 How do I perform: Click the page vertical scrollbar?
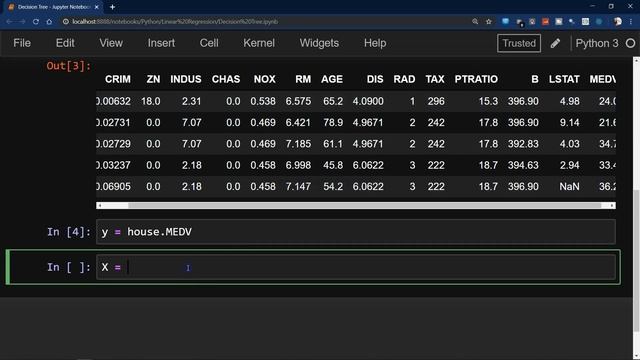click(x=636, y=260)
